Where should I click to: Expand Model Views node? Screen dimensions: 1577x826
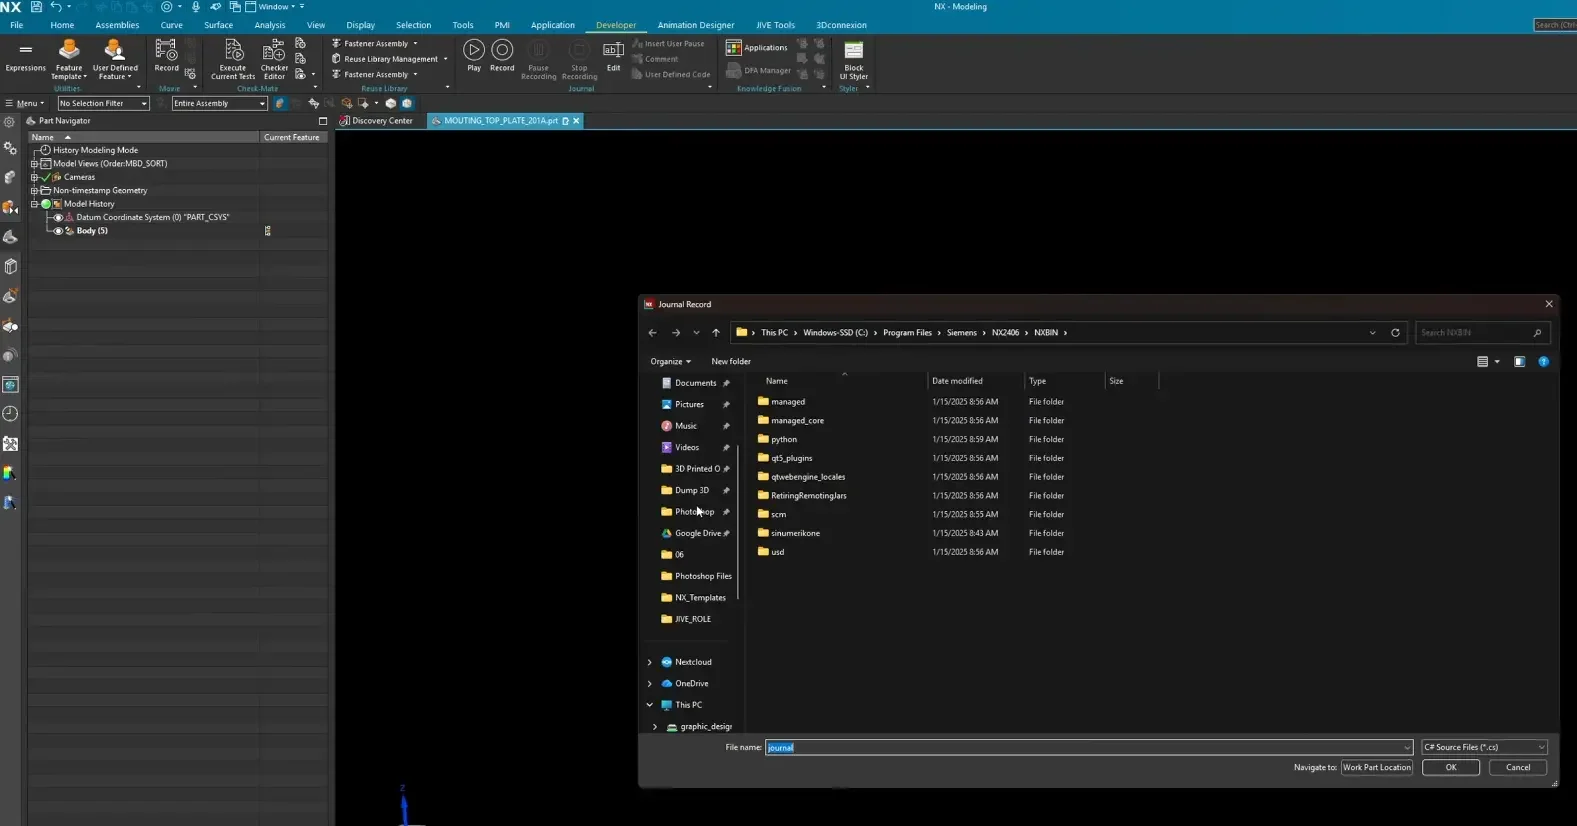tap(34, 164)
